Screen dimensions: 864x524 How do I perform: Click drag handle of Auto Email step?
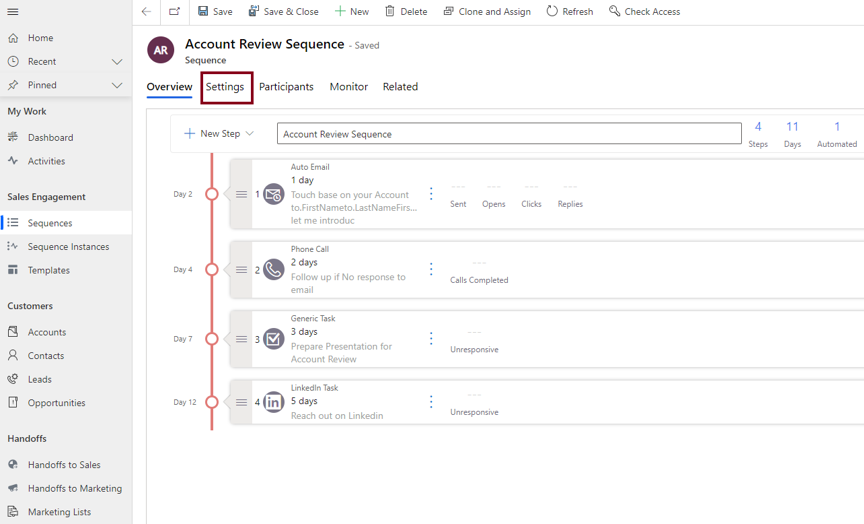241,194
